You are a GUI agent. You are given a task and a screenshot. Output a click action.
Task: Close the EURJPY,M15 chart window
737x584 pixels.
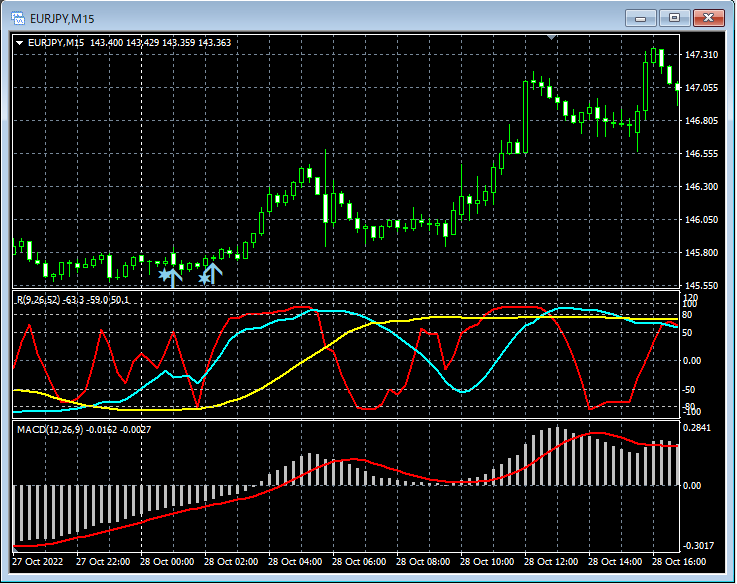[x=708, y=17]
